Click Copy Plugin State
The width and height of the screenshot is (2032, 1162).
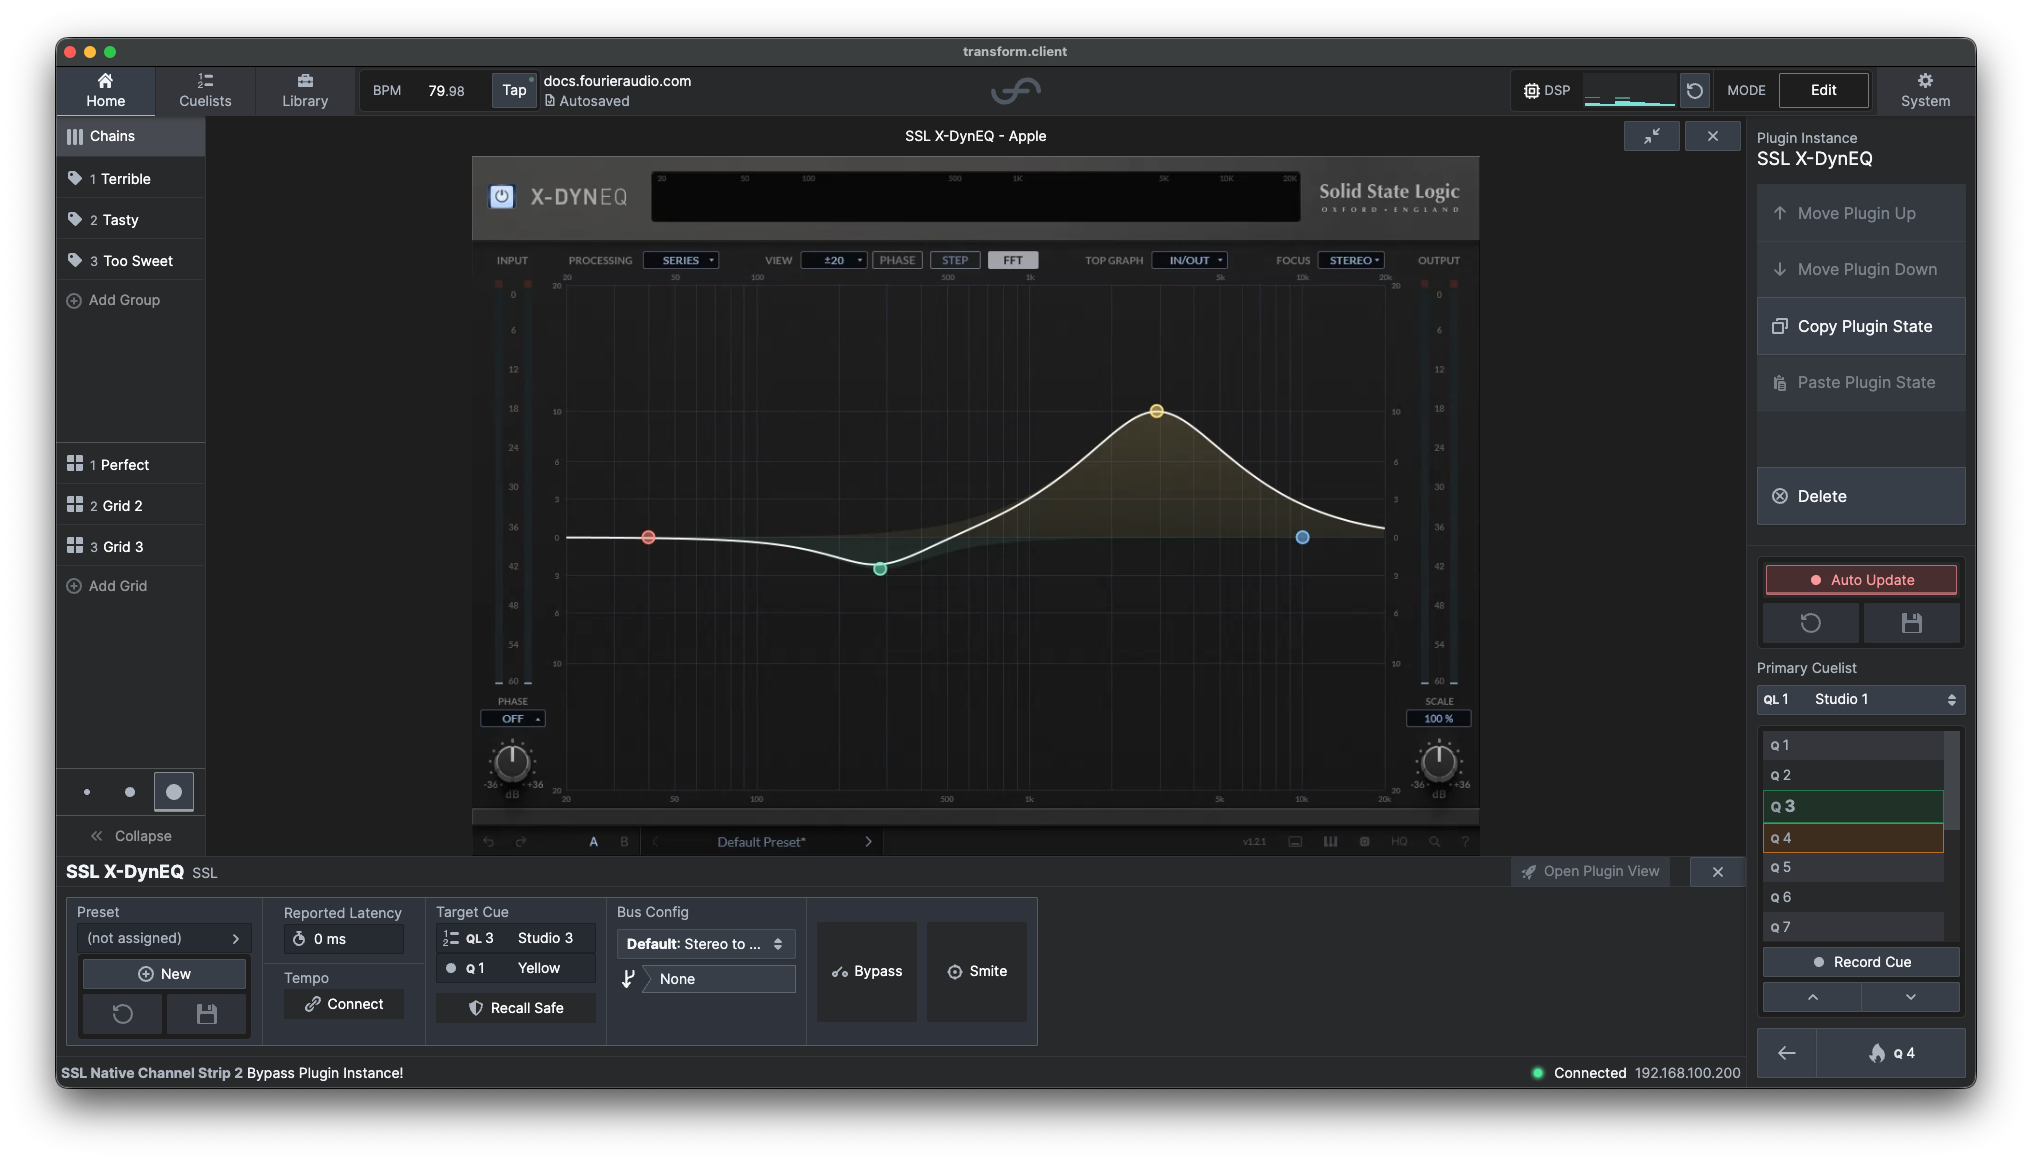click(x=1861, y=326)
